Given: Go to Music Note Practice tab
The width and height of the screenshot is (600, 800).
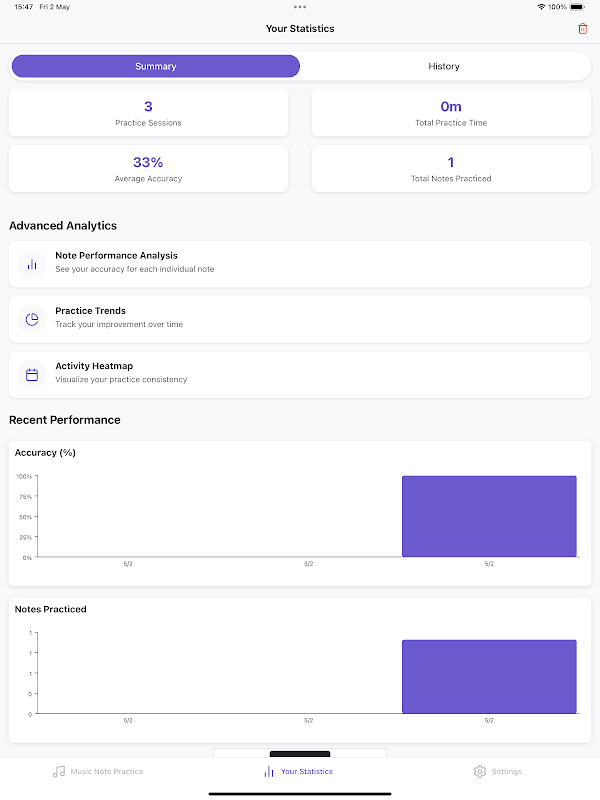Looking at the screenshot, I should click(99, 772).
